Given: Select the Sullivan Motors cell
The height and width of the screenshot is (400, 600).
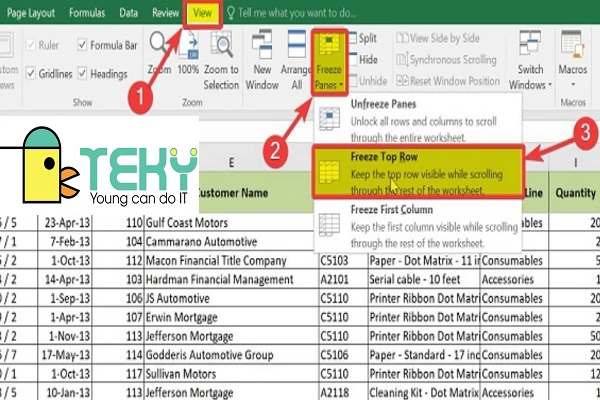Looking at the screenshot, I should point(231,374).
